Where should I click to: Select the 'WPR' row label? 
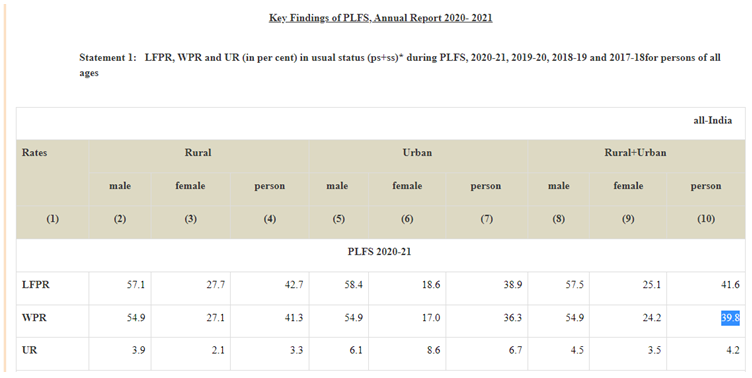click(x=34, y=318)
